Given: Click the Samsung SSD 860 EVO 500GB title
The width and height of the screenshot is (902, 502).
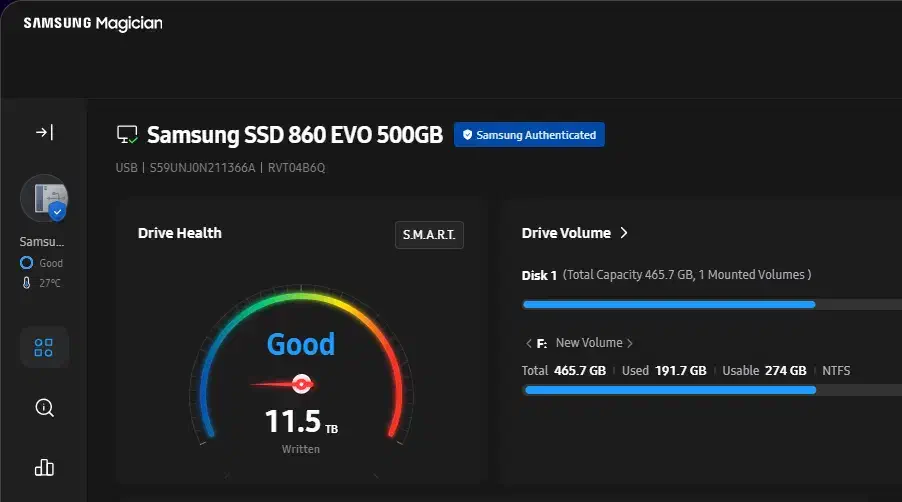Looking at the screenshot, I should click(x=295, y=135).
